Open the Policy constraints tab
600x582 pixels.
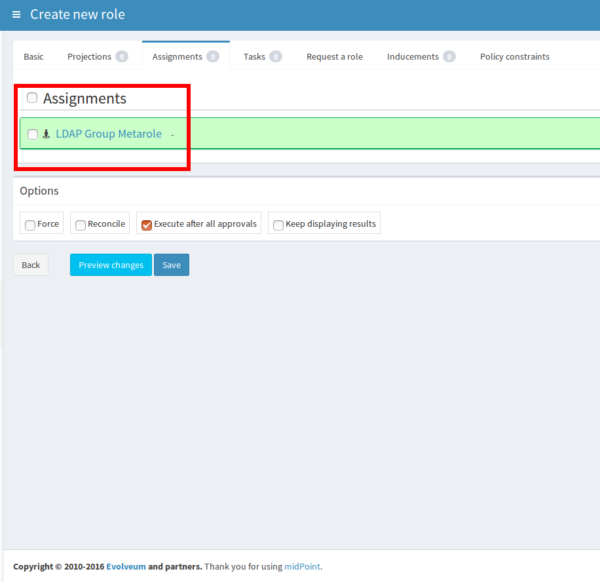[515, 57]
